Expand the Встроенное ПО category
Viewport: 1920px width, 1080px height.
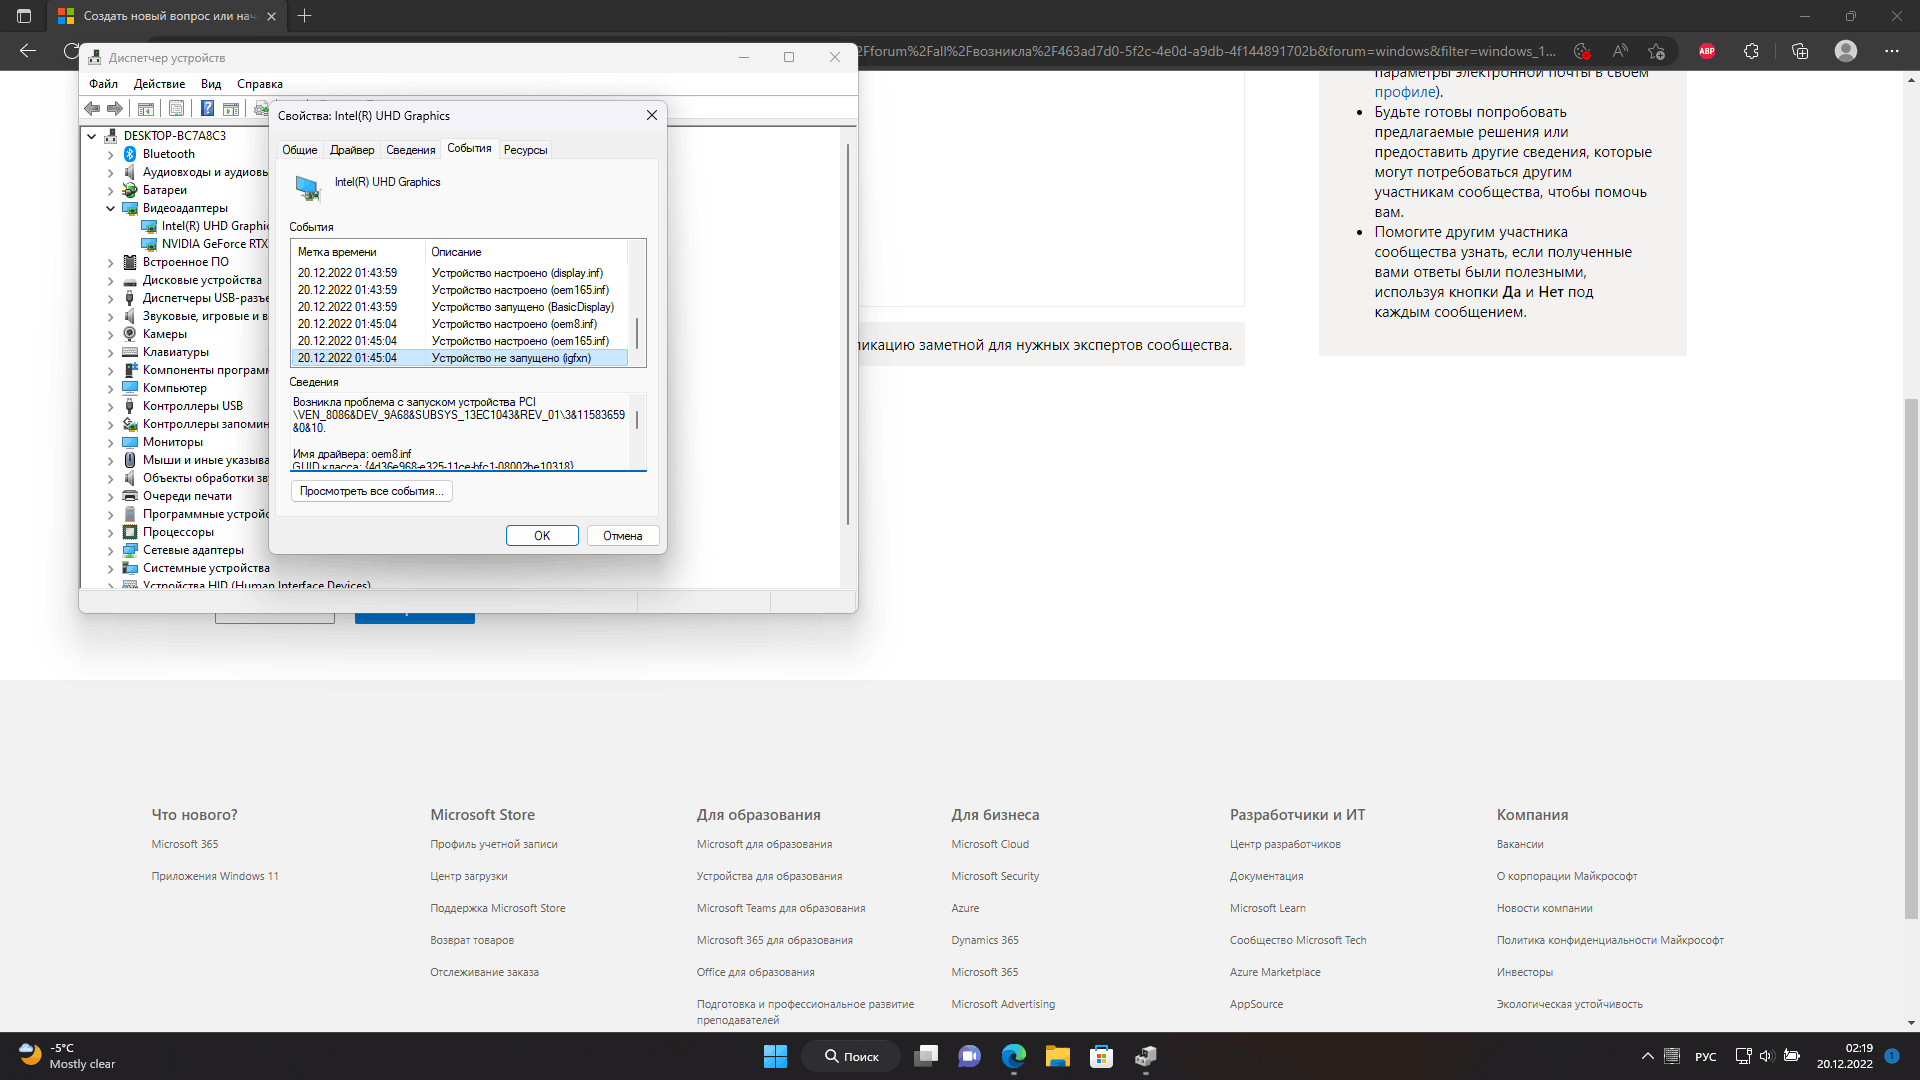click(111, 262)
